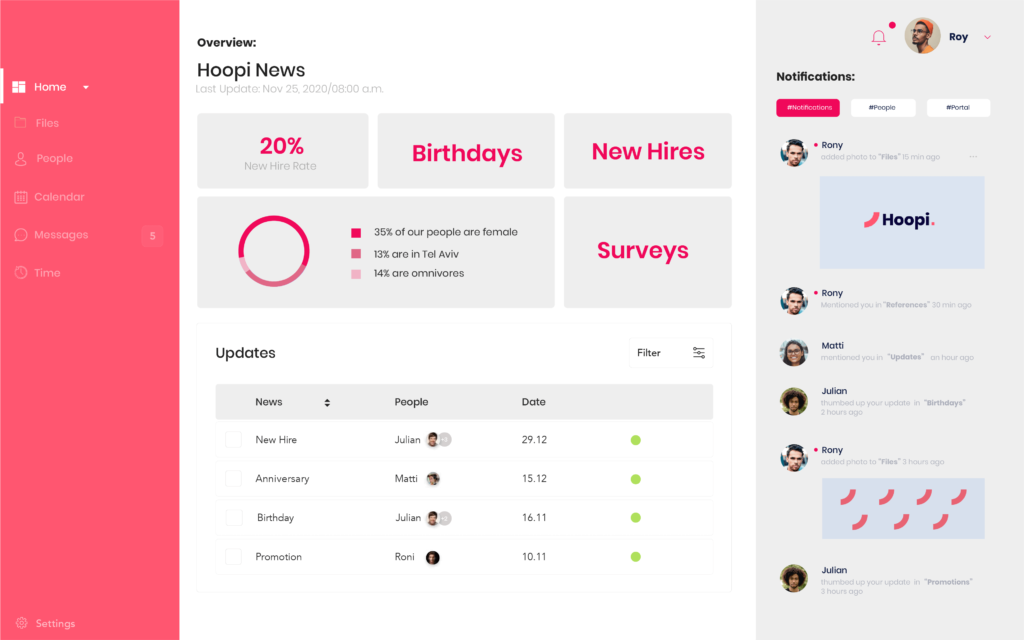Open the filter sliders icon next to Filter
Screen dimensions: 1024x640
coord(699,352)
